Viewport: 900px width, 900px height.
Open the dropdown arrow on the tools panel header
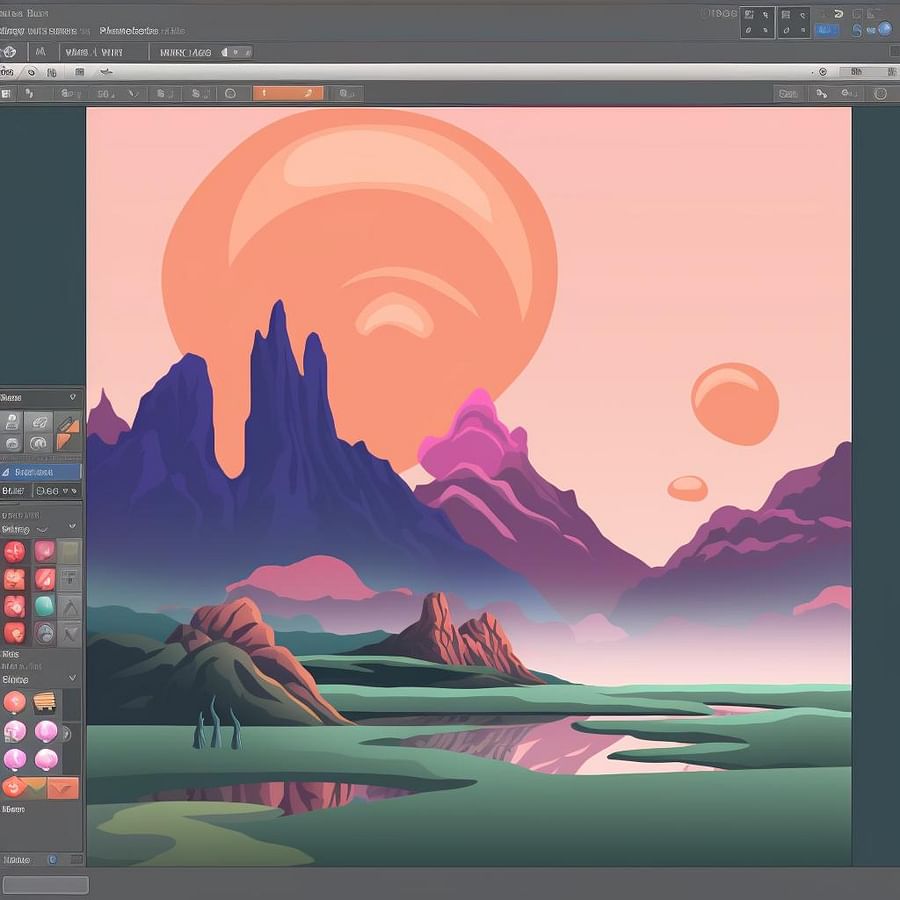[x=73, y=397]
